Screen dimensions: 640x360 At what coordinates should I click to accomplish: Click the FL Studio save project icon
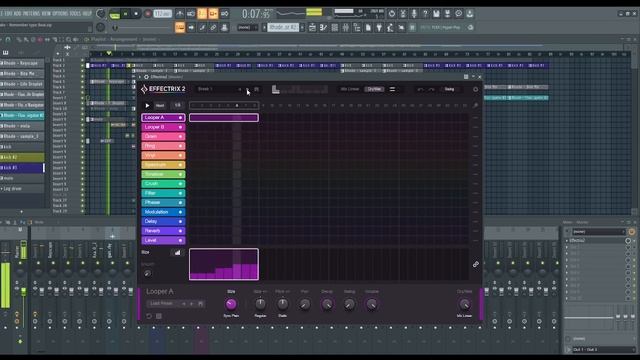[436, 14]
